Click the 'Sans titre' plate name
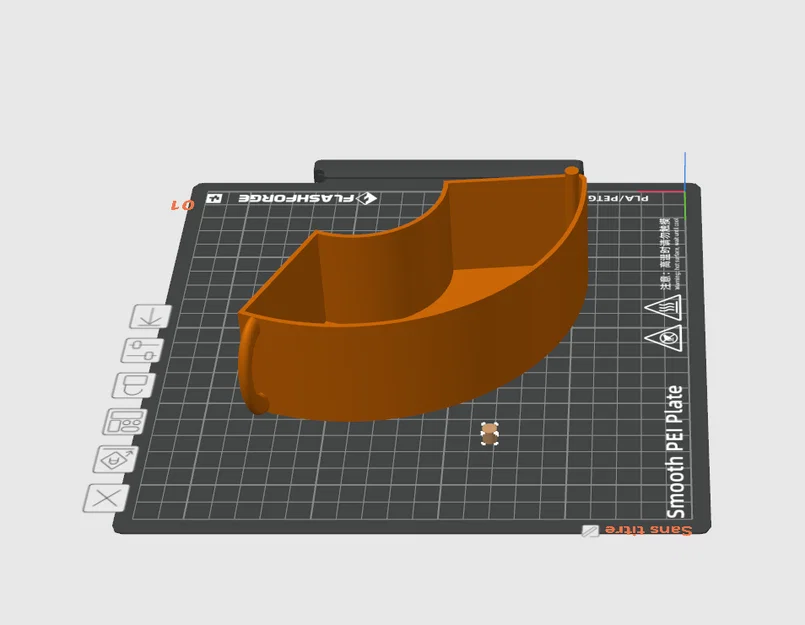 coord(648,530)
